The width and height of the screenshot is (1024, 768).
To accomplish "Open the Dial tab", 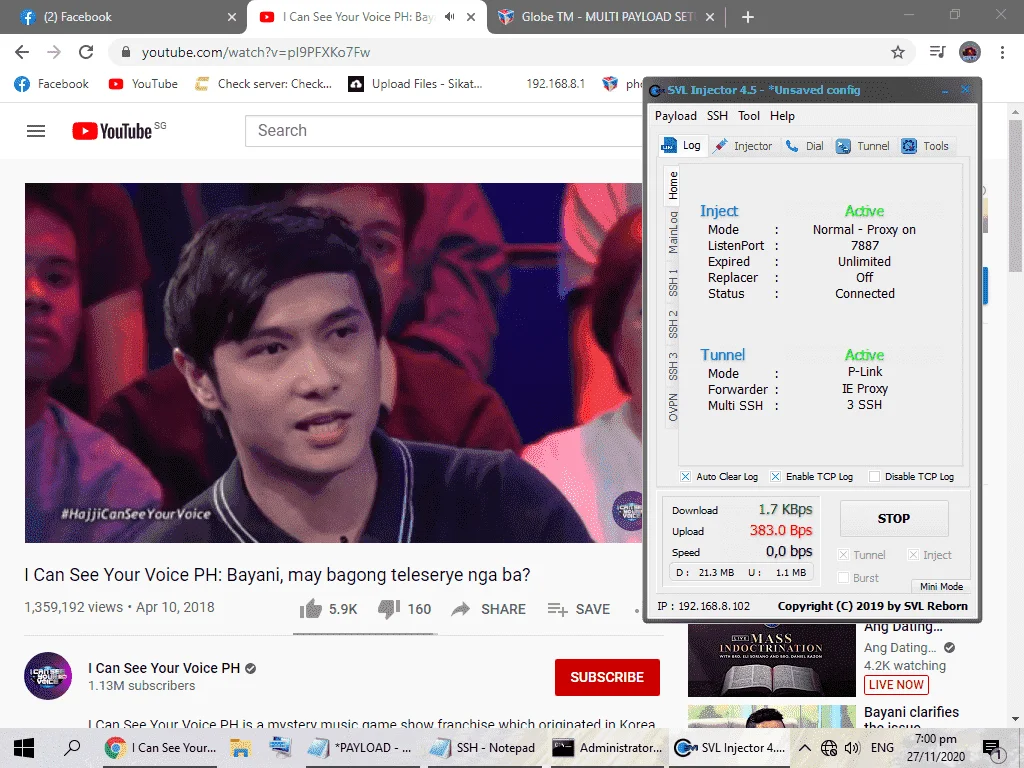I will click(x=804, y=146).
